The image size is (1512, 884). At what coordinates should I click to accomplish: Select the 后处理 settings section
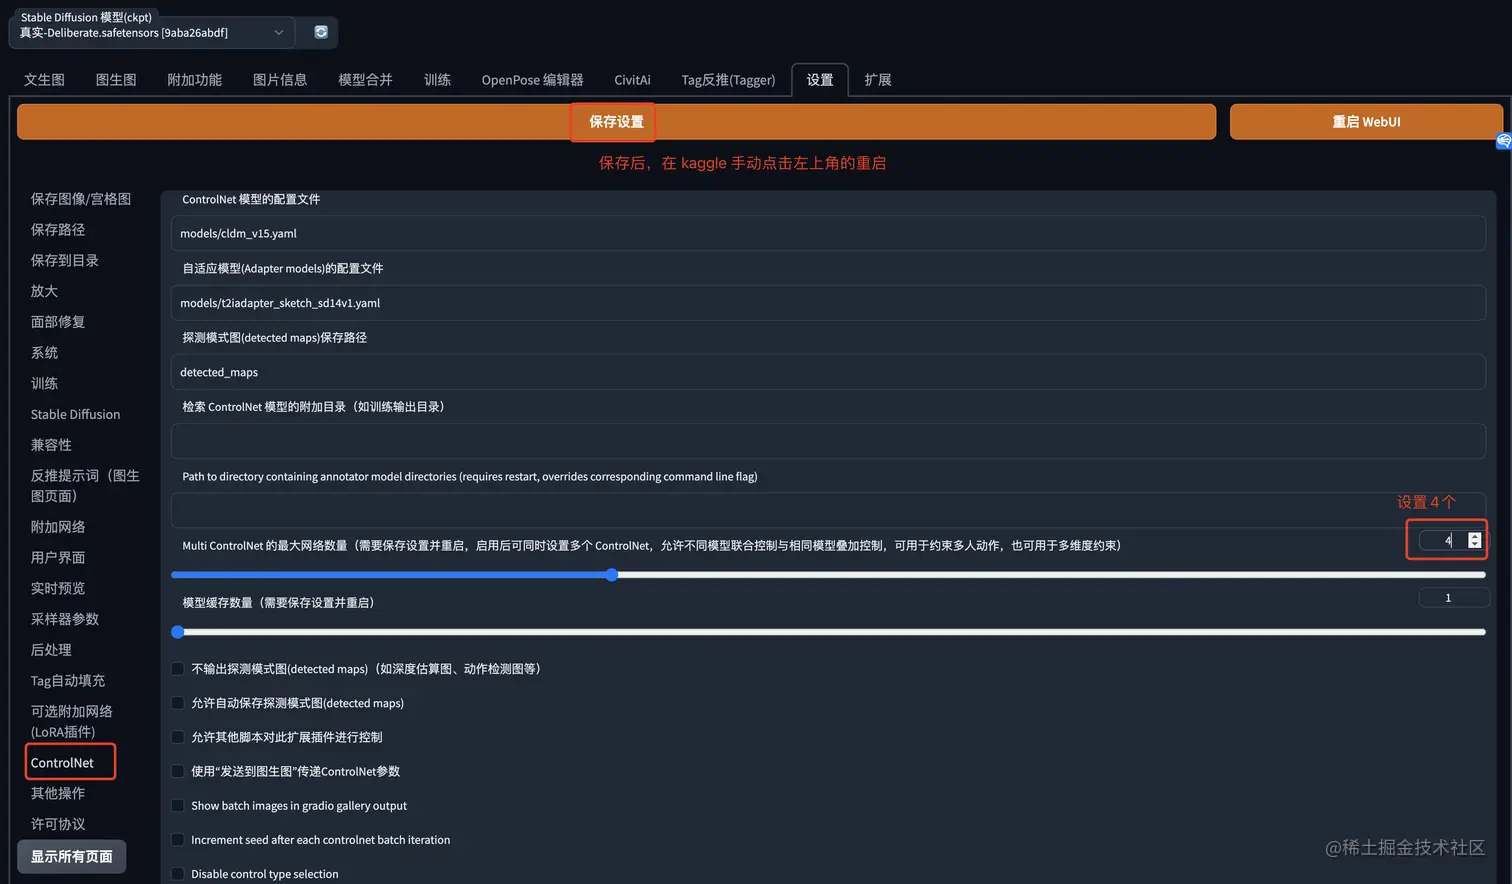click(51, 650)
